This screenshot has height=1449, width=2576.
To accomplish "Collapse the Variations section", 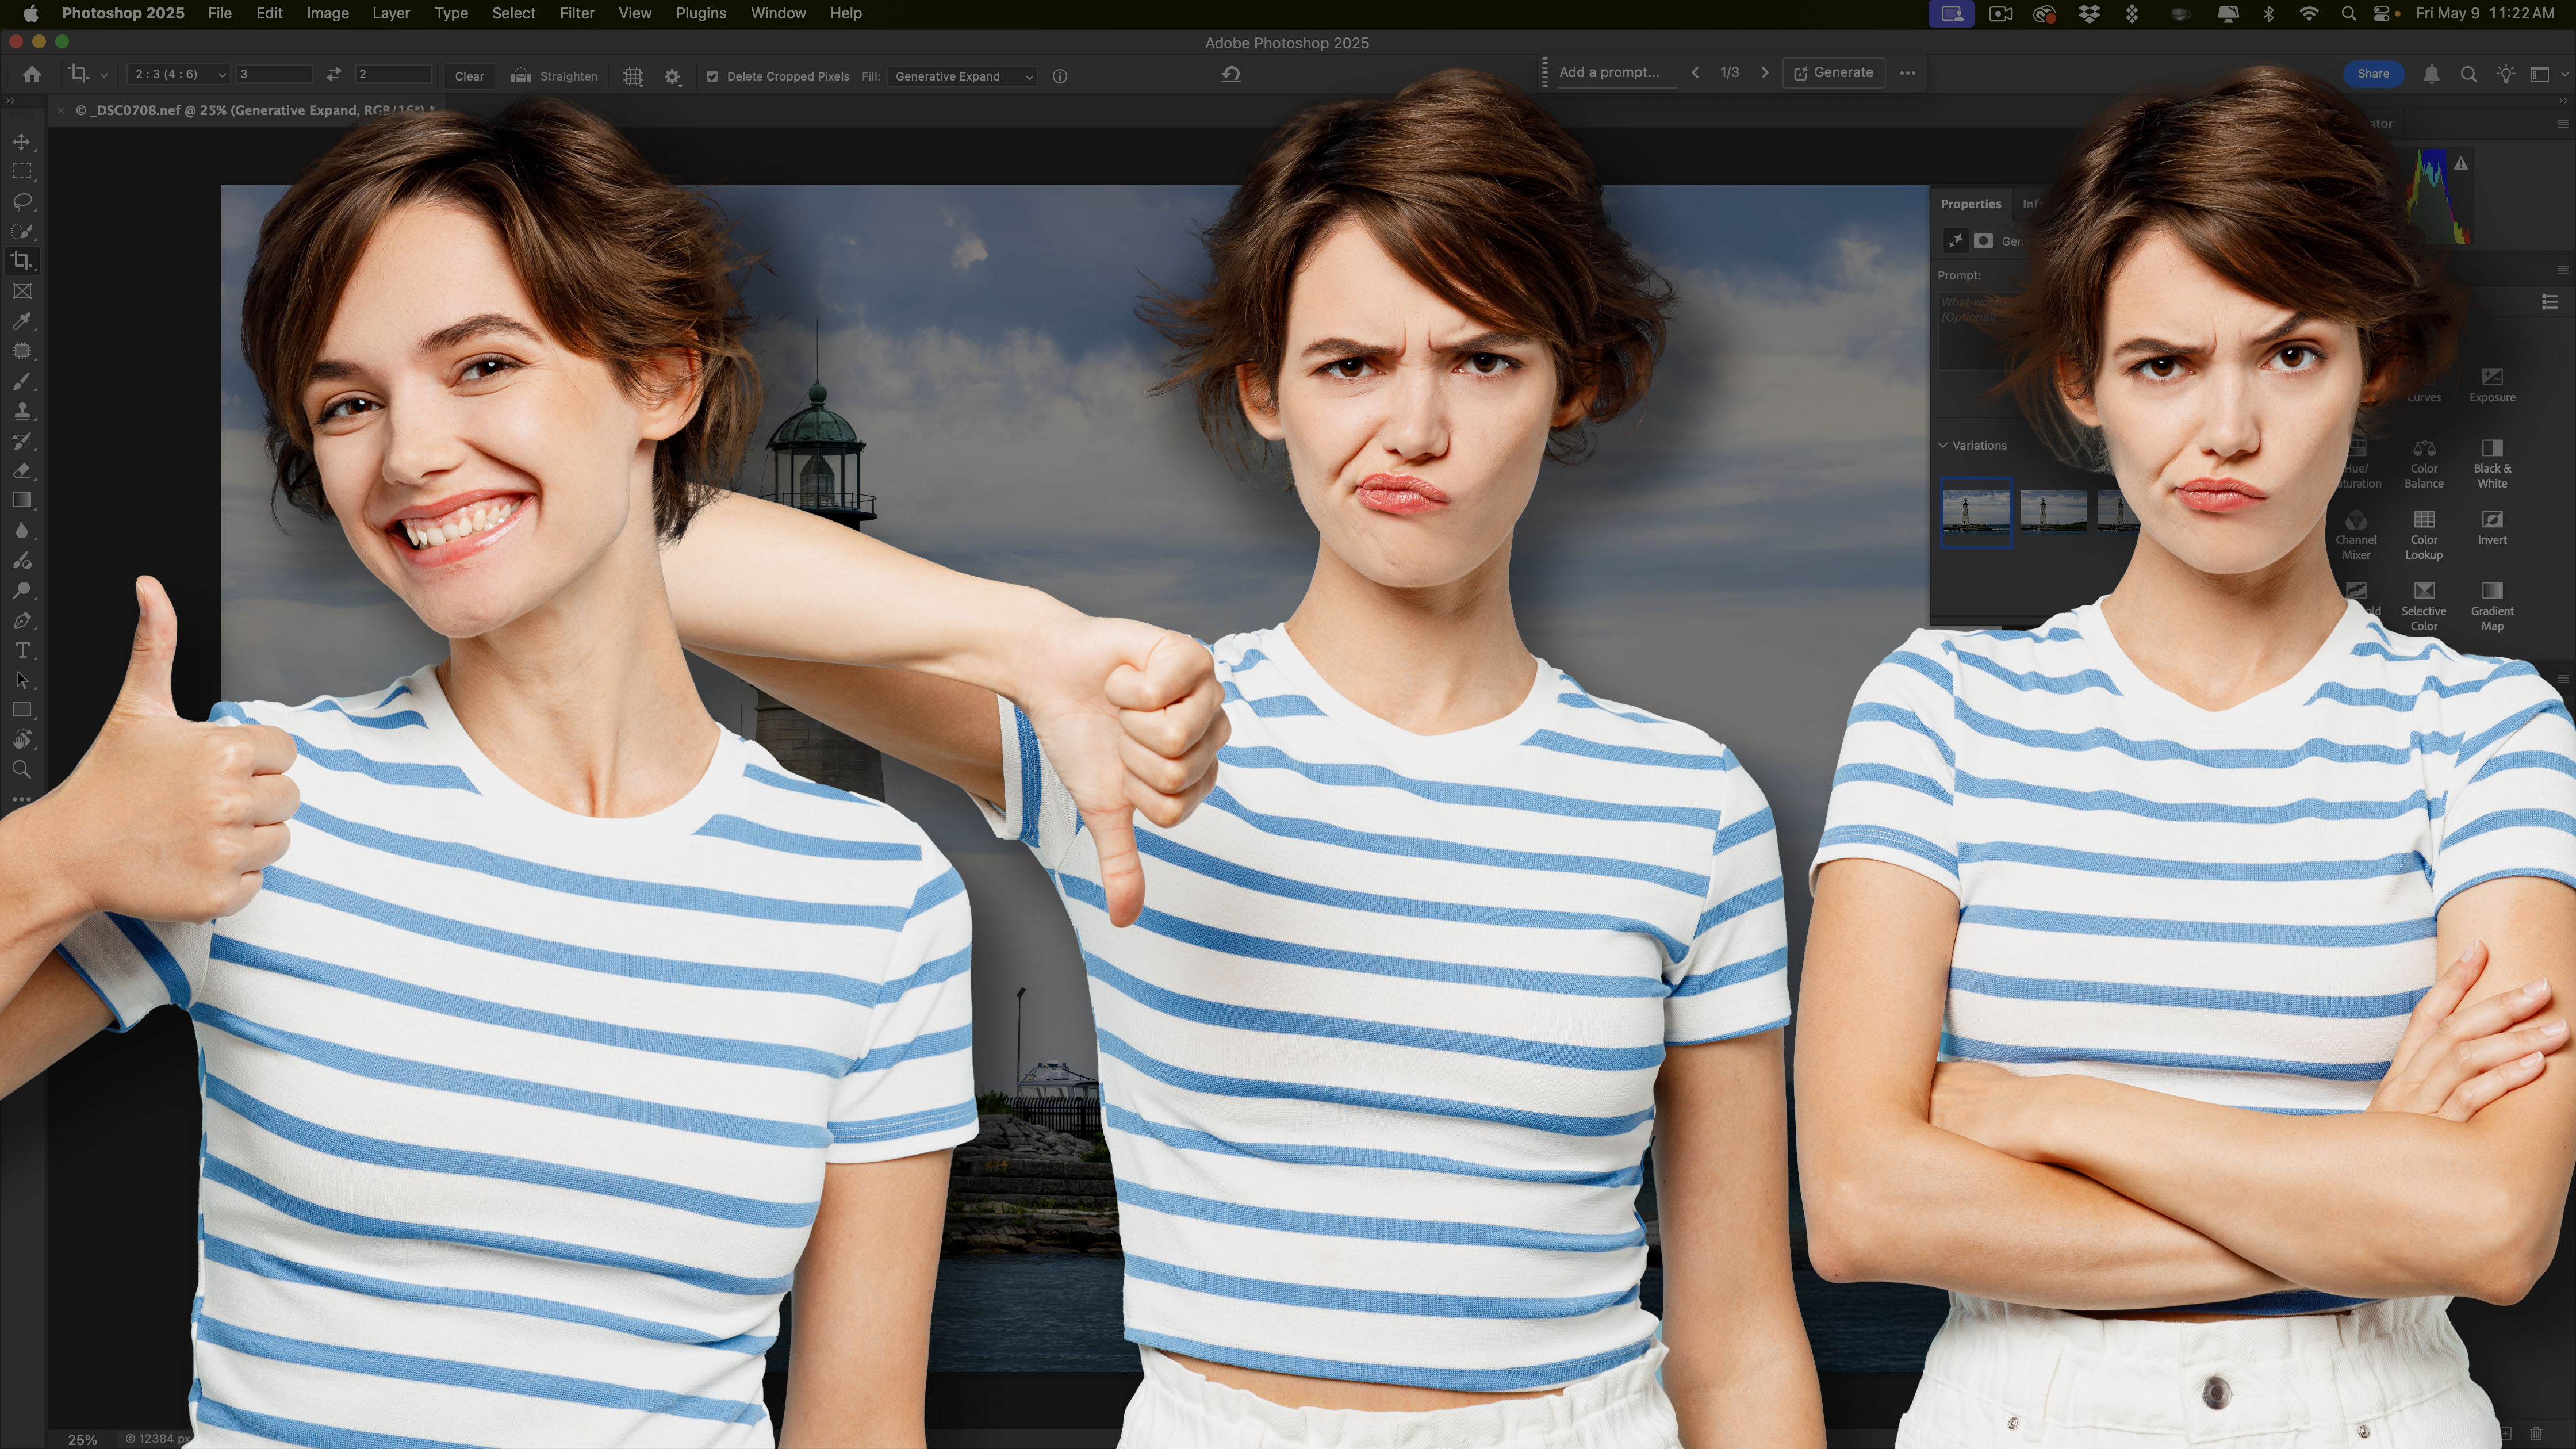I will [x=1943, y=445].
